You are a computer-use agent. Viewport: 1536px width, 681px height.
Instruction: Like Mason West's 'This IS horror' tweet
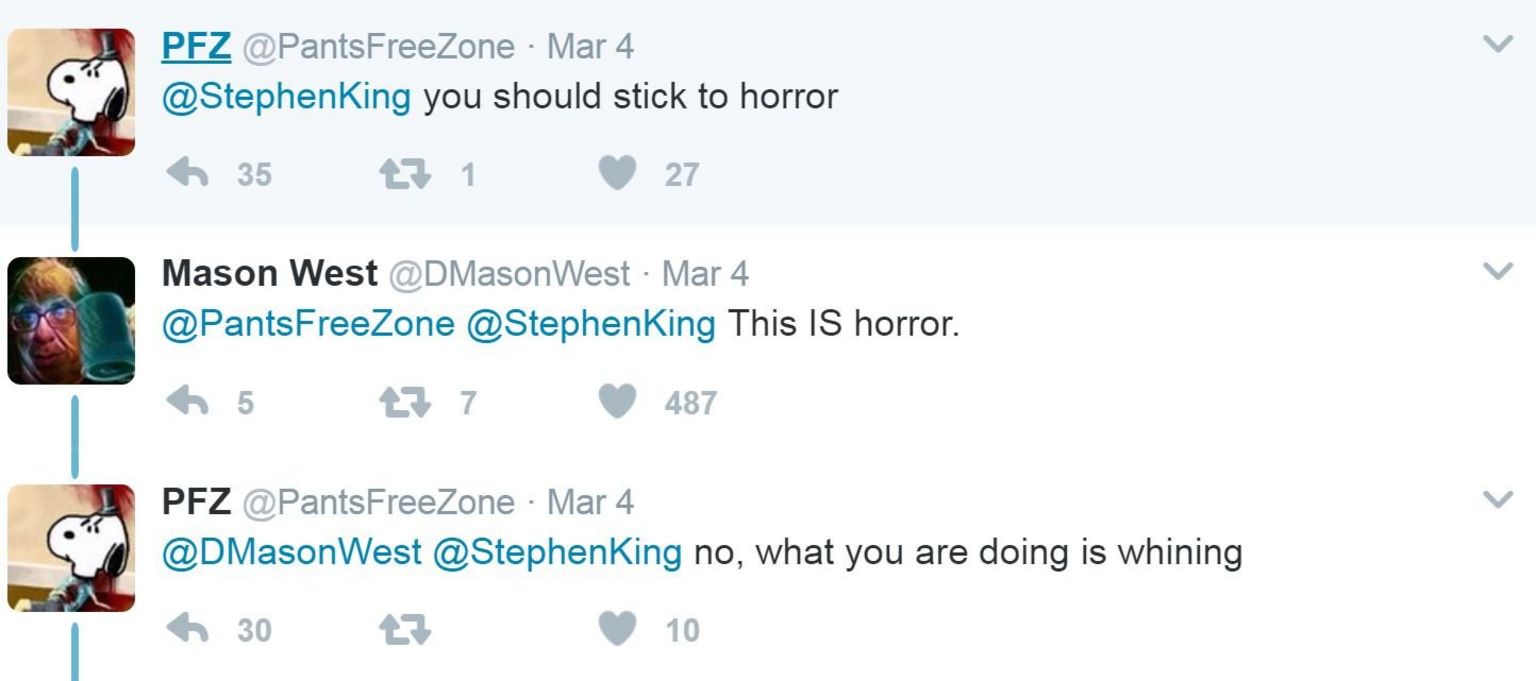coord(619,404)
